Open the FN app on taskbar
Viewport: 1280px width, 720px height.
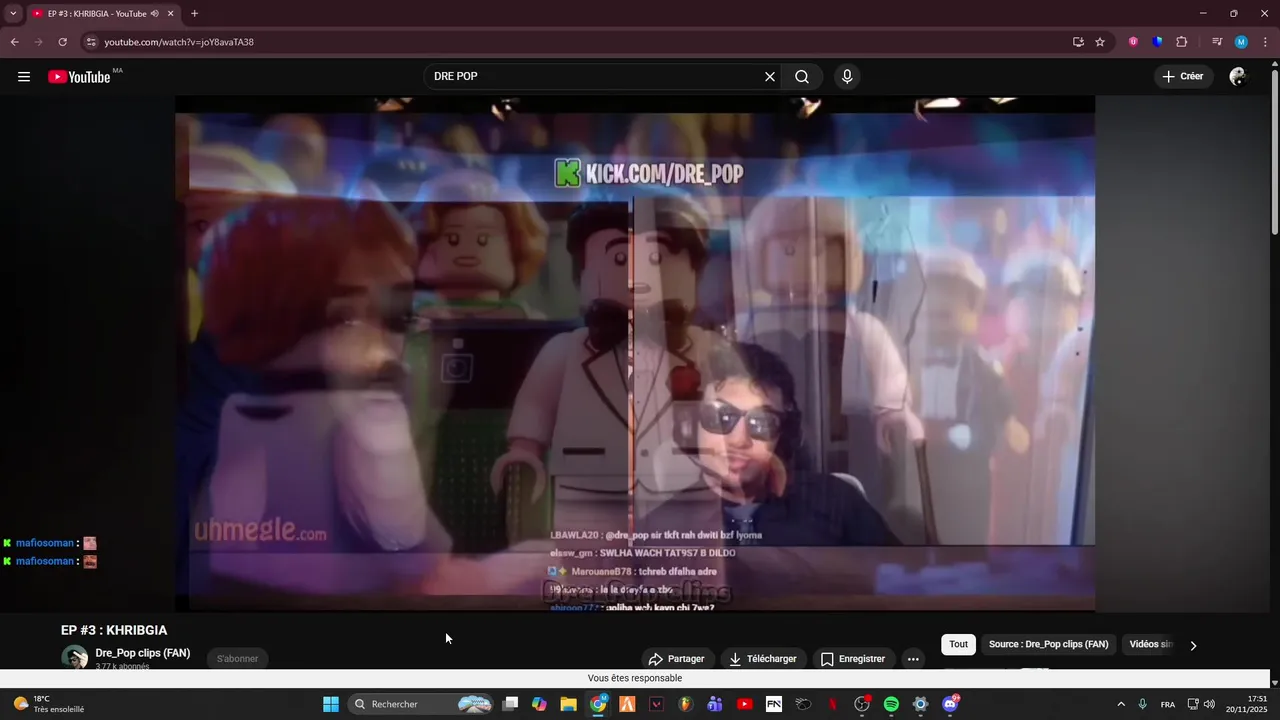774,704
